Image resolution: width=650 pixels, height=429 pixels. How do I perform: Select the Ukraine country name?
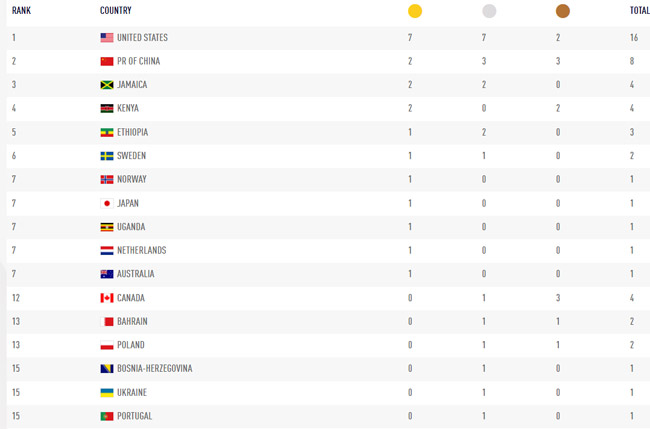(x=134, y=392)
